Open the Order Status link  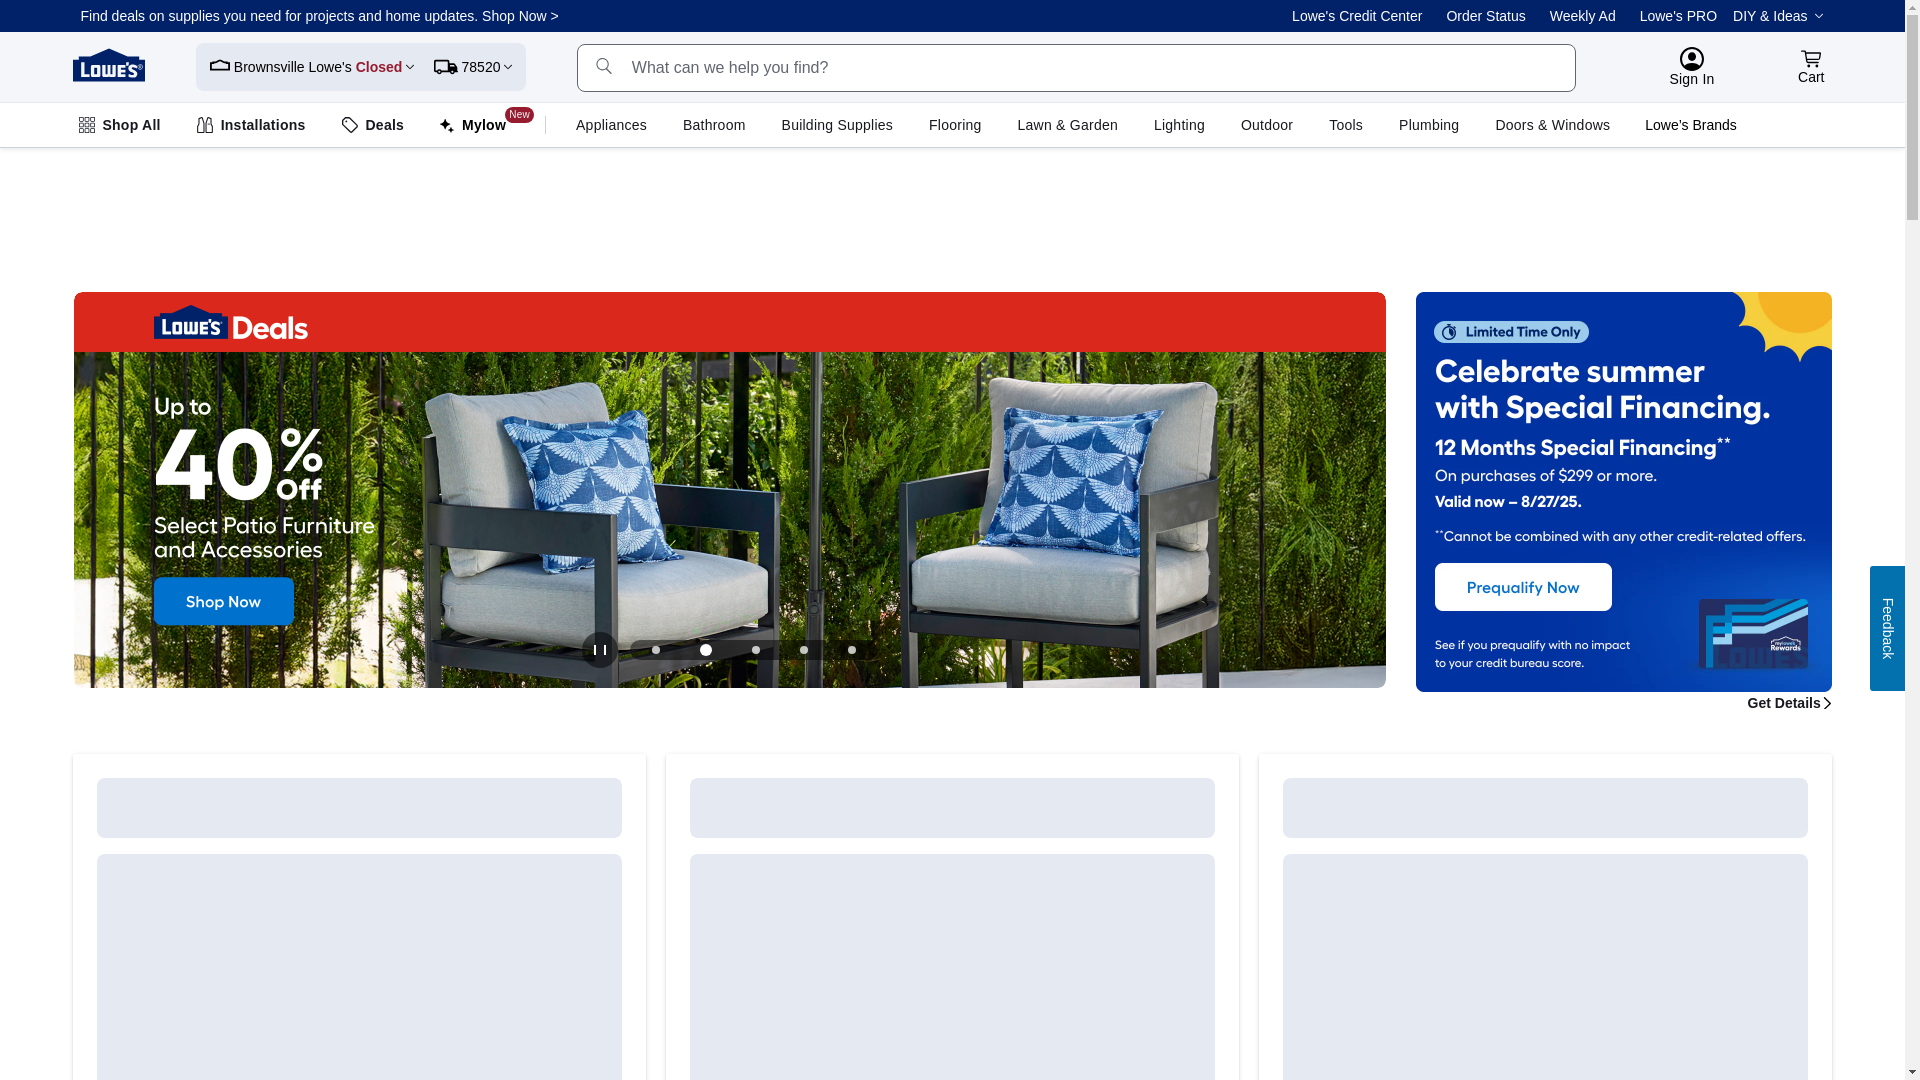[1486, 16]
